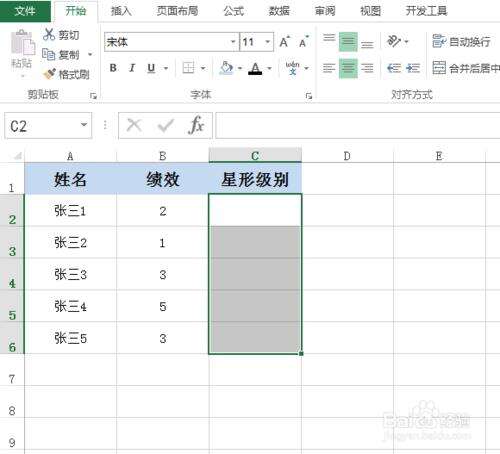
Task: Select the Format Painter brush
Action: pos(50,74)
